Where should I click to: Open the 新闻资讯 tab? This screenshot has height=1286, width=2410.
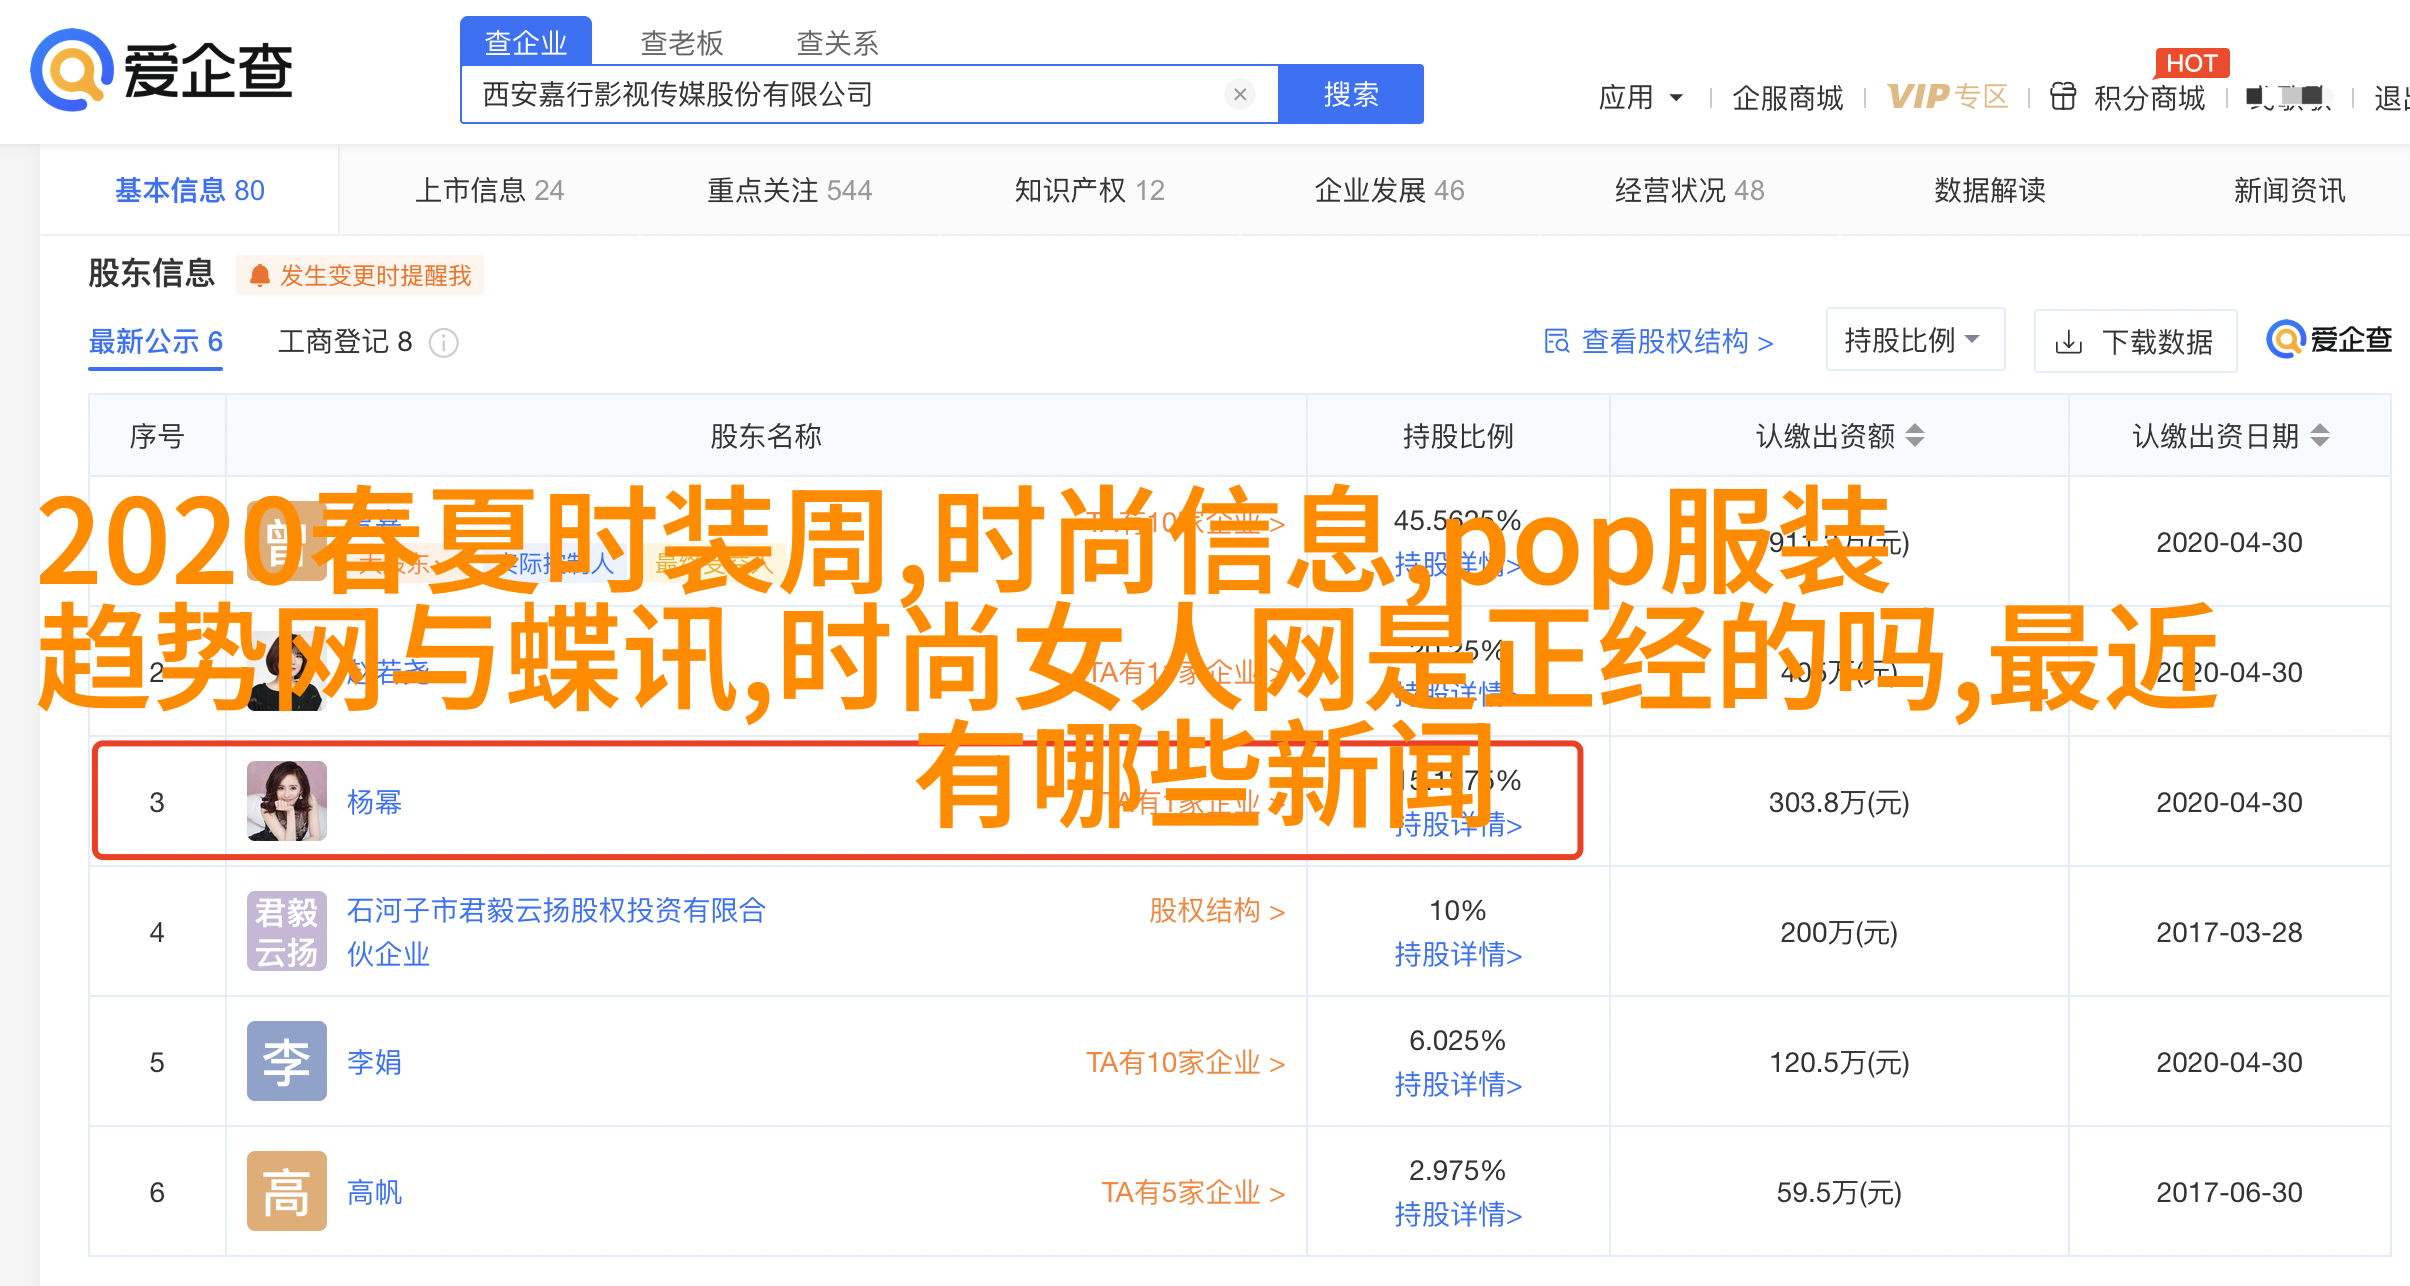tap(2290, 190)
